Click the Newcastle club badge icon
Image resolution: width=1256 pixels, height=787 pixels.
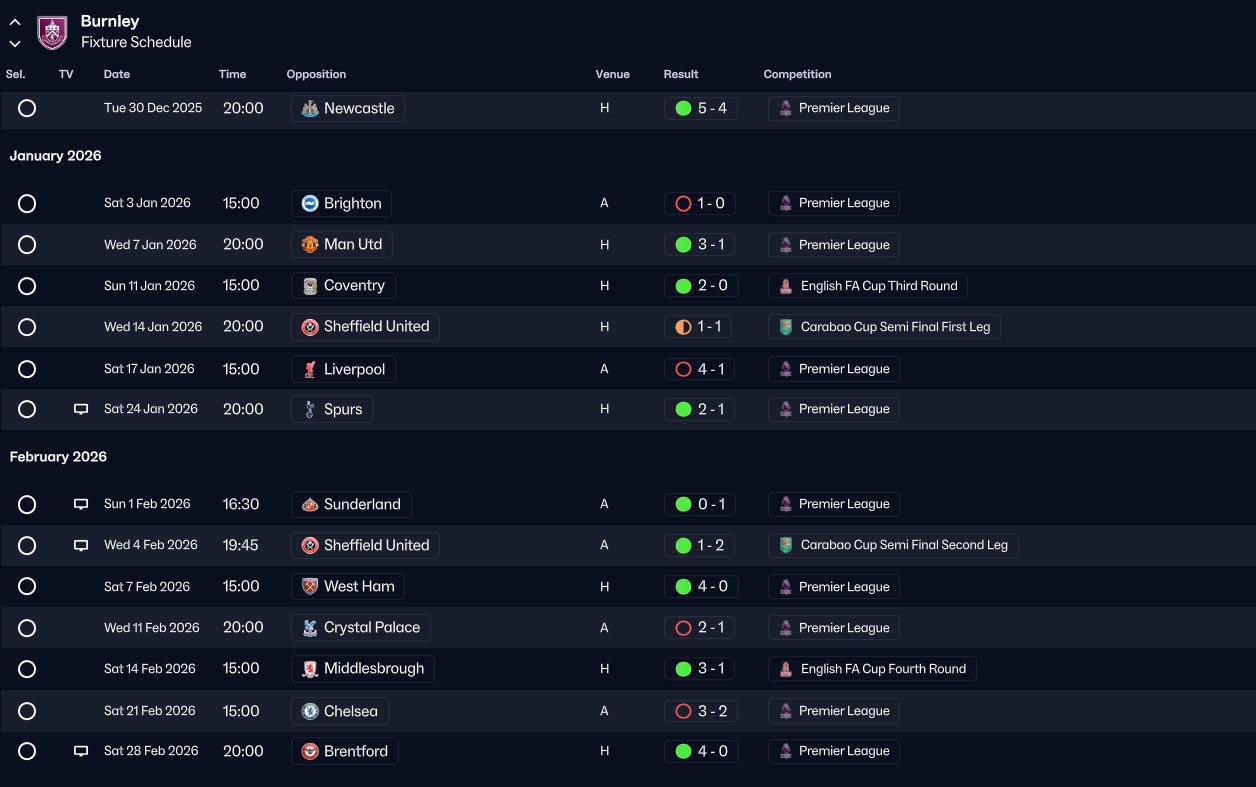tap(310, 108)
